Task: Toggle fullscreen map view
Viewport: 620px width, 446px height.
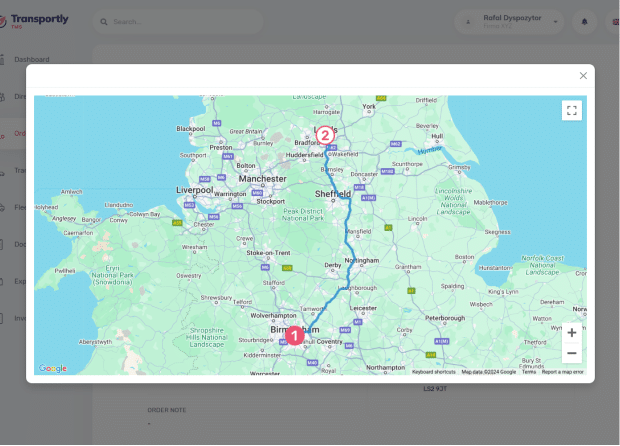Action: tap(571, 110)
